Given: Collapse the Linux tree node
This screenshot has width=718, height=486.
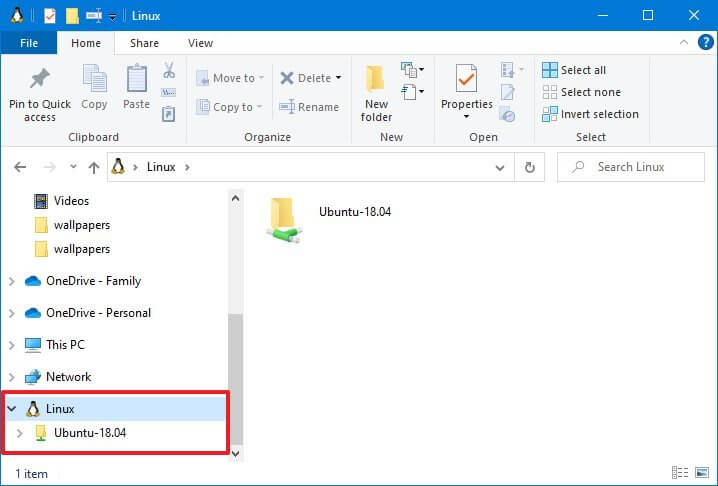Looking at the screenshot, I should pyautogui.click(x=12, y=409).
